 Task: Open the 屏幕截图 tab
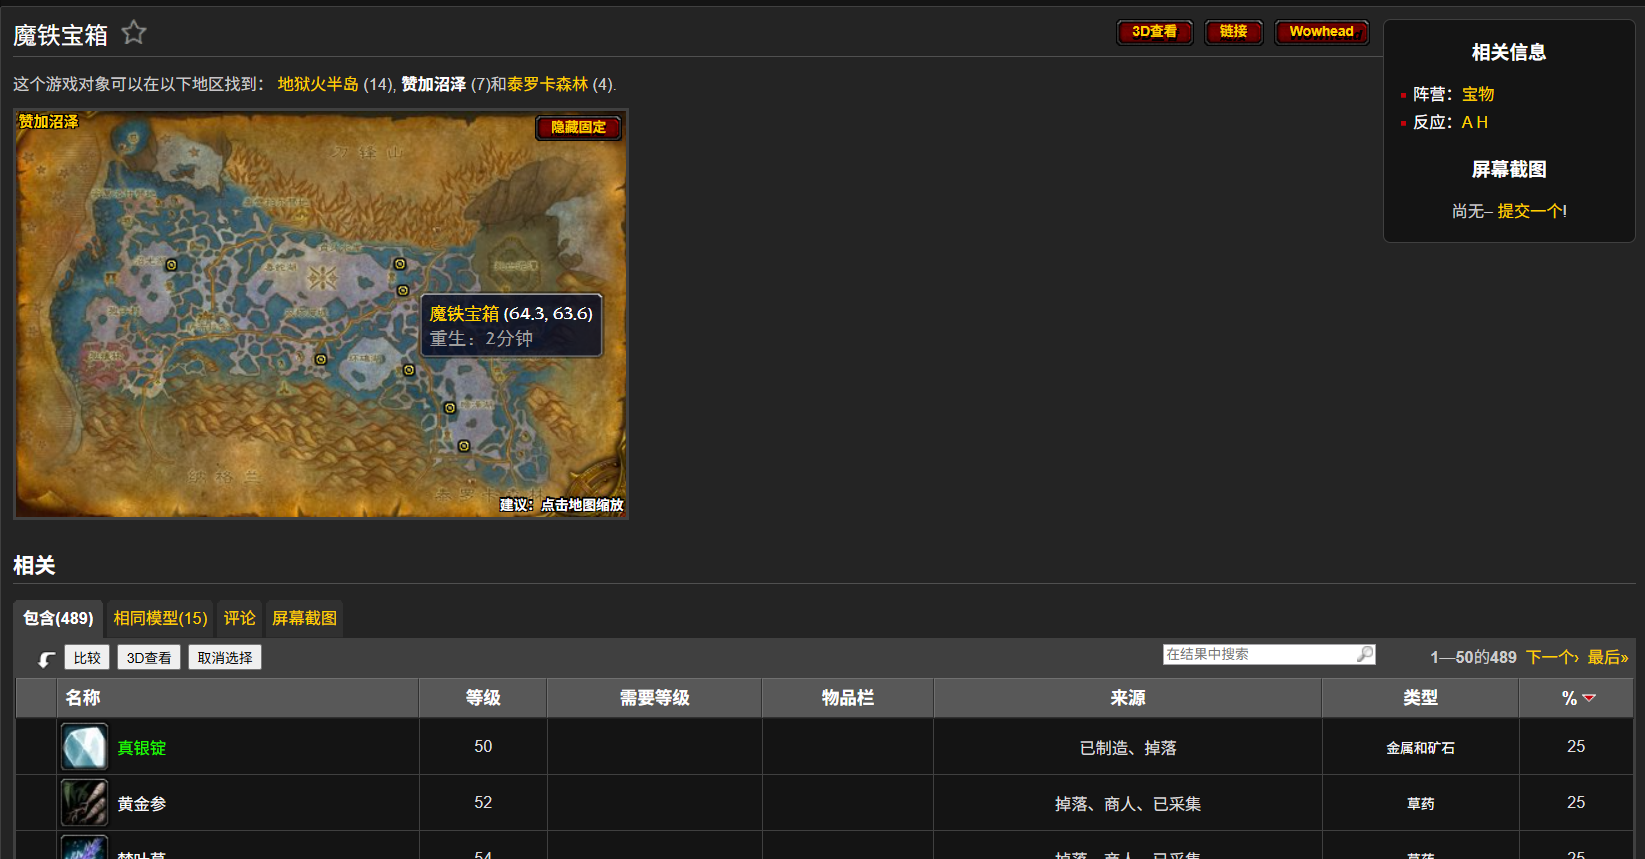pos(304,618)
